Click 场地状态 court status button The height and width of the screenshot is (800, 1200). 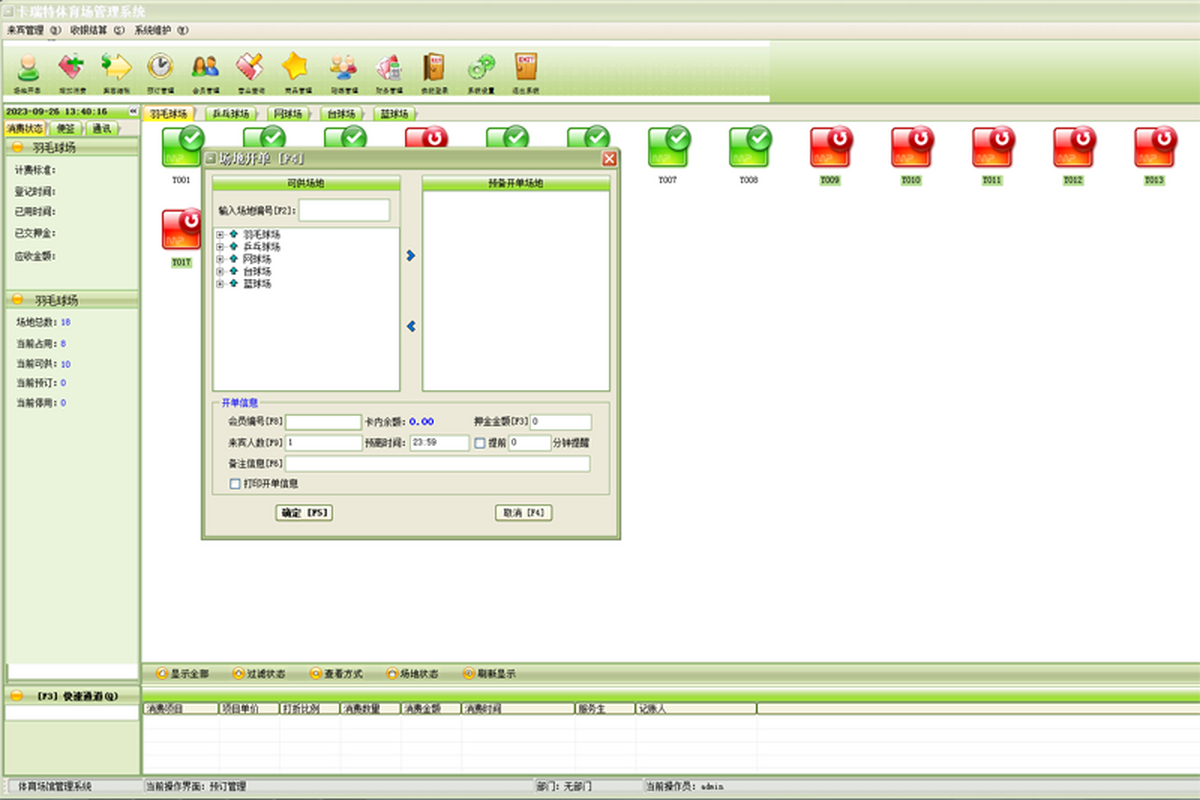pos(412,674)
